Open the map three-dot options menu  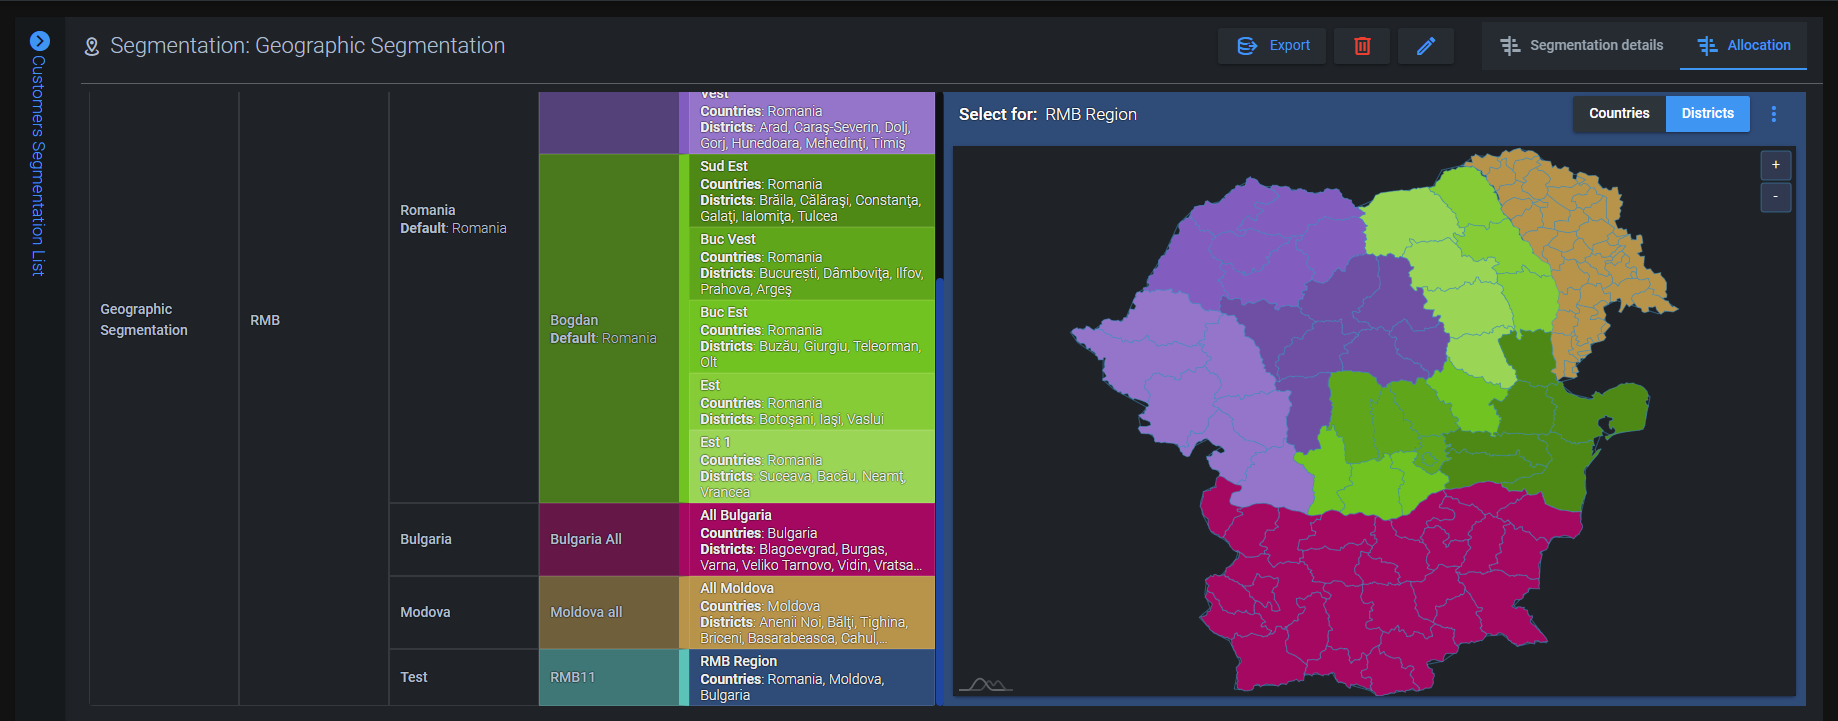[x=1773, y=114]
